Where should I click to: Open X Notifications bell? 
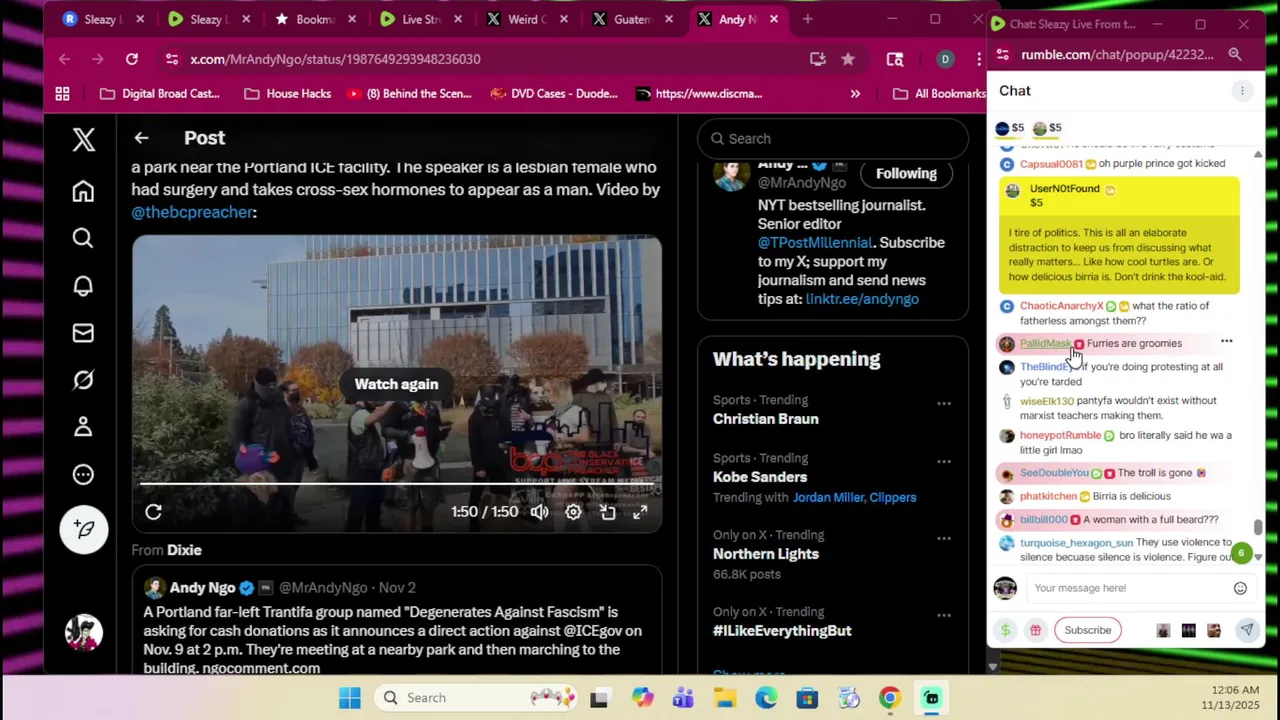click(83, 286)
